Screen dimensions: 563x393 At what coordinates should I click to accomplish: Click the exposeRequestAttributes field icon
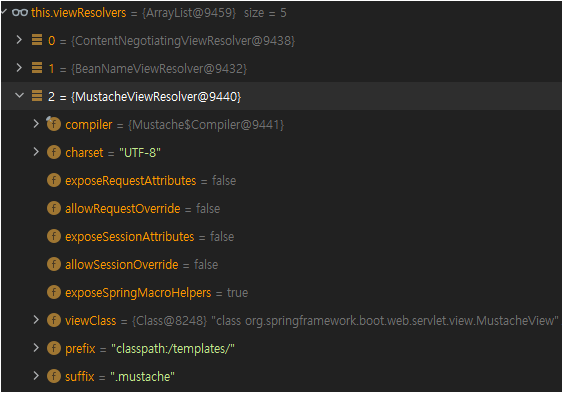[x=54, y=180]
